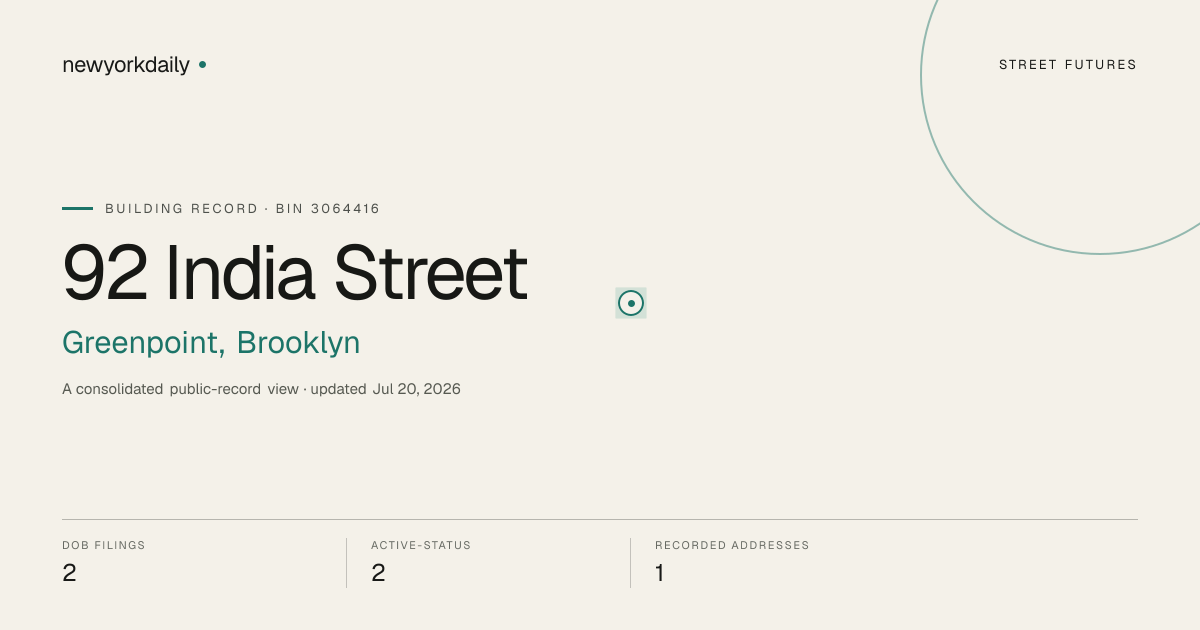
Task: Open the newyorkdaily home logo
Action: pyautogui.click(x=126, y=65)
